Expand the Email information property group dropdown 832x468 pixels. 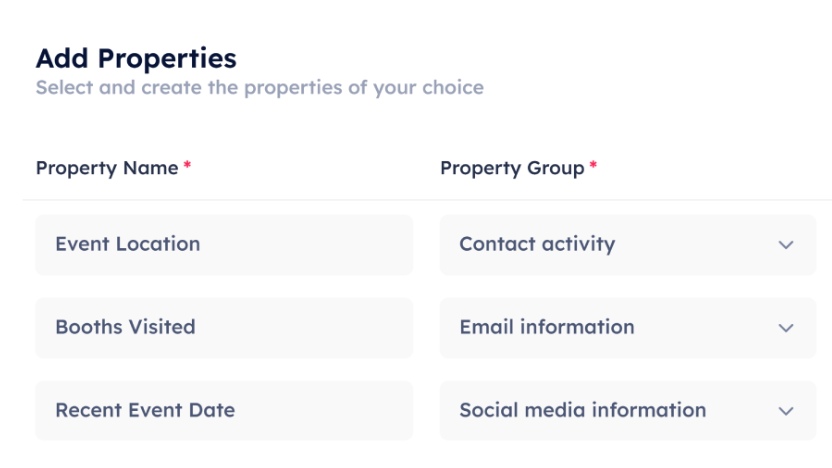coord(627,328)
